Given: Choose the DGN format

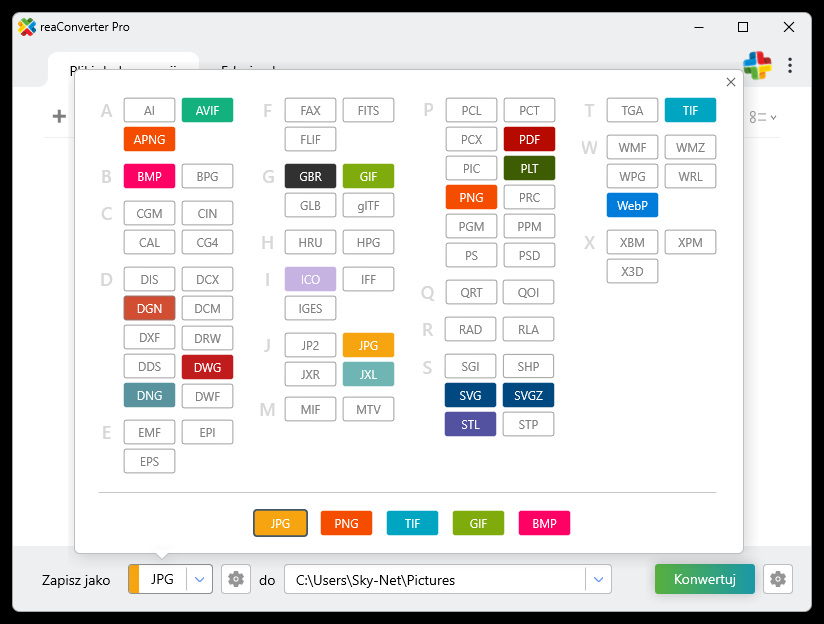Looking at the screenshot, I should pyautogui.click(x=149, y=308).
